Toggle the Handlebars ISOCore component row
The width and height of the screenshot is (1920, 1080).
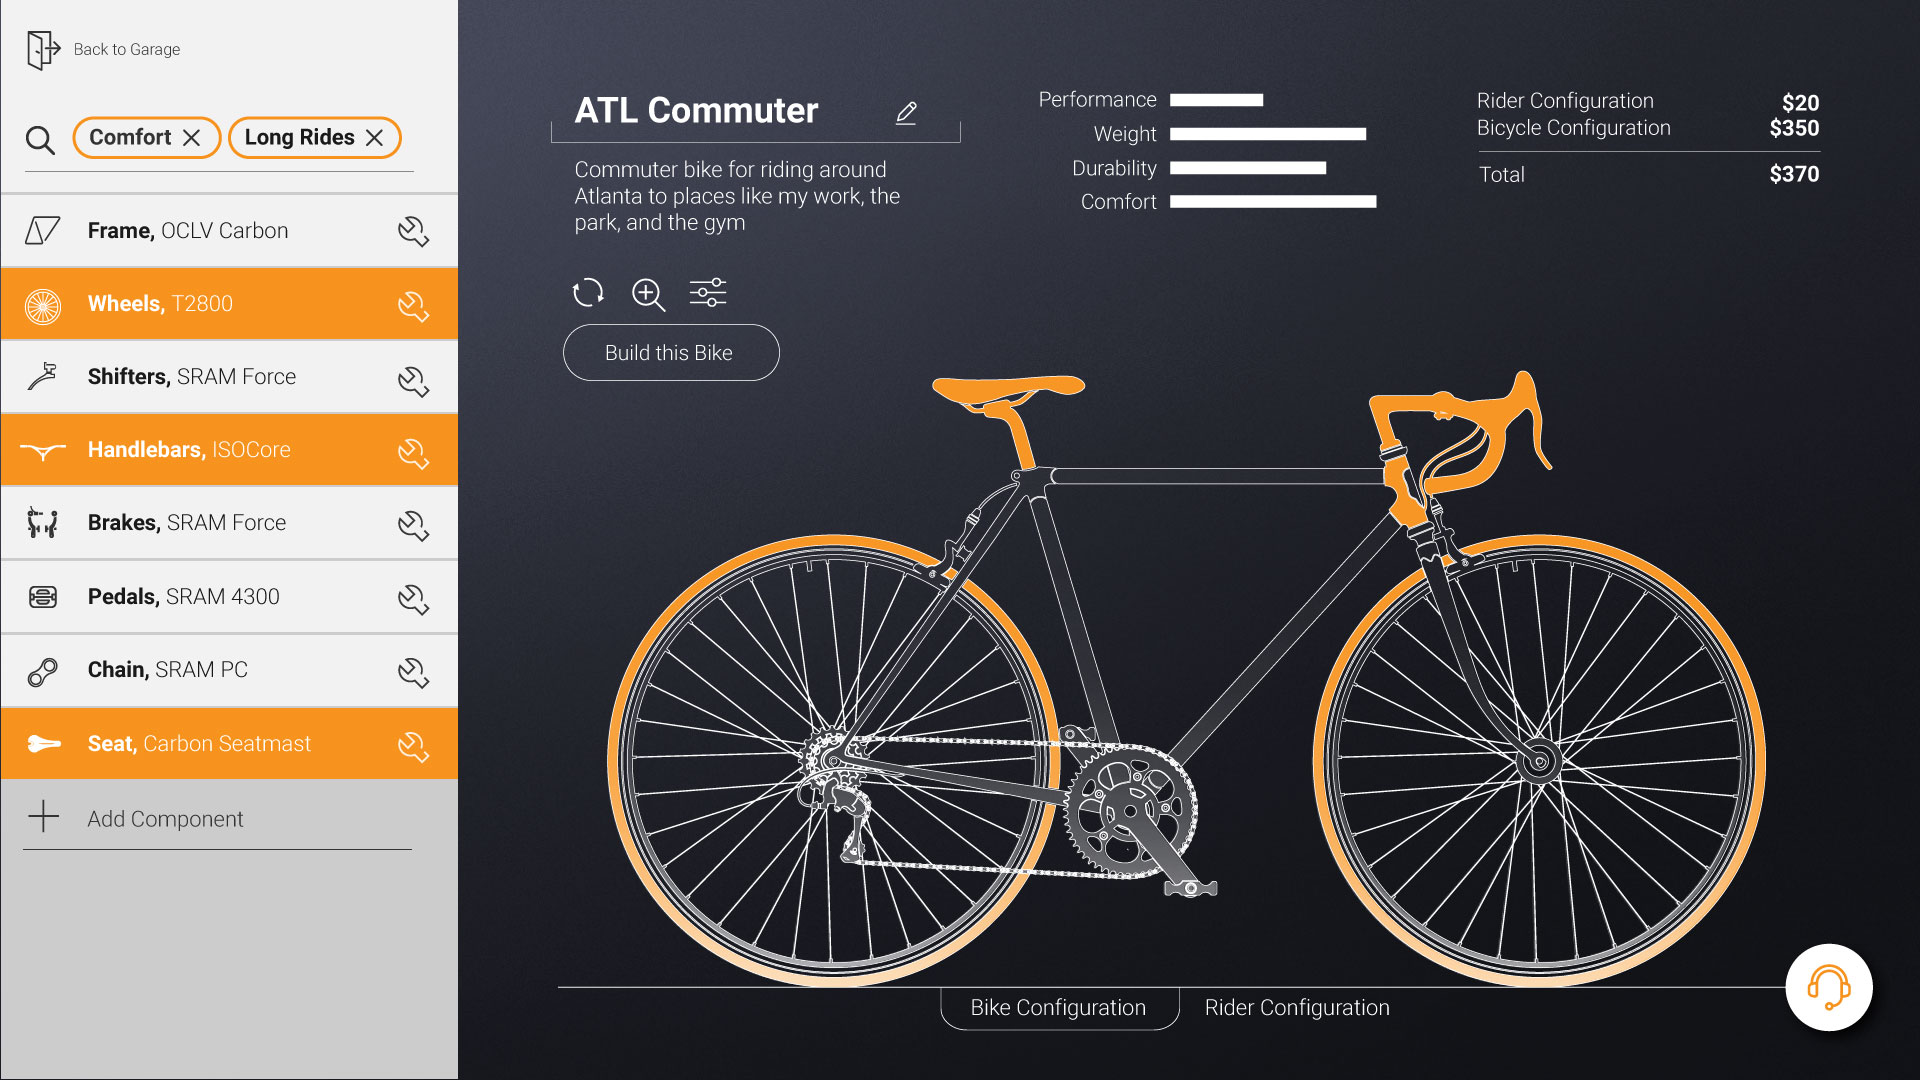[x=229, y=450]
